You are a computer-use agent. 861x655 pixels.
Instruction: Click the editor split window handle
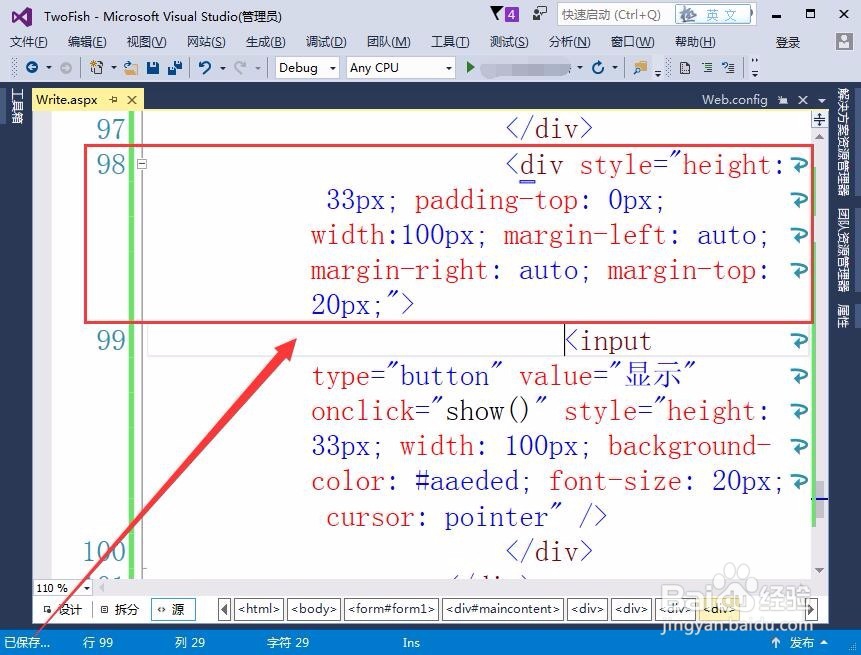819,119
